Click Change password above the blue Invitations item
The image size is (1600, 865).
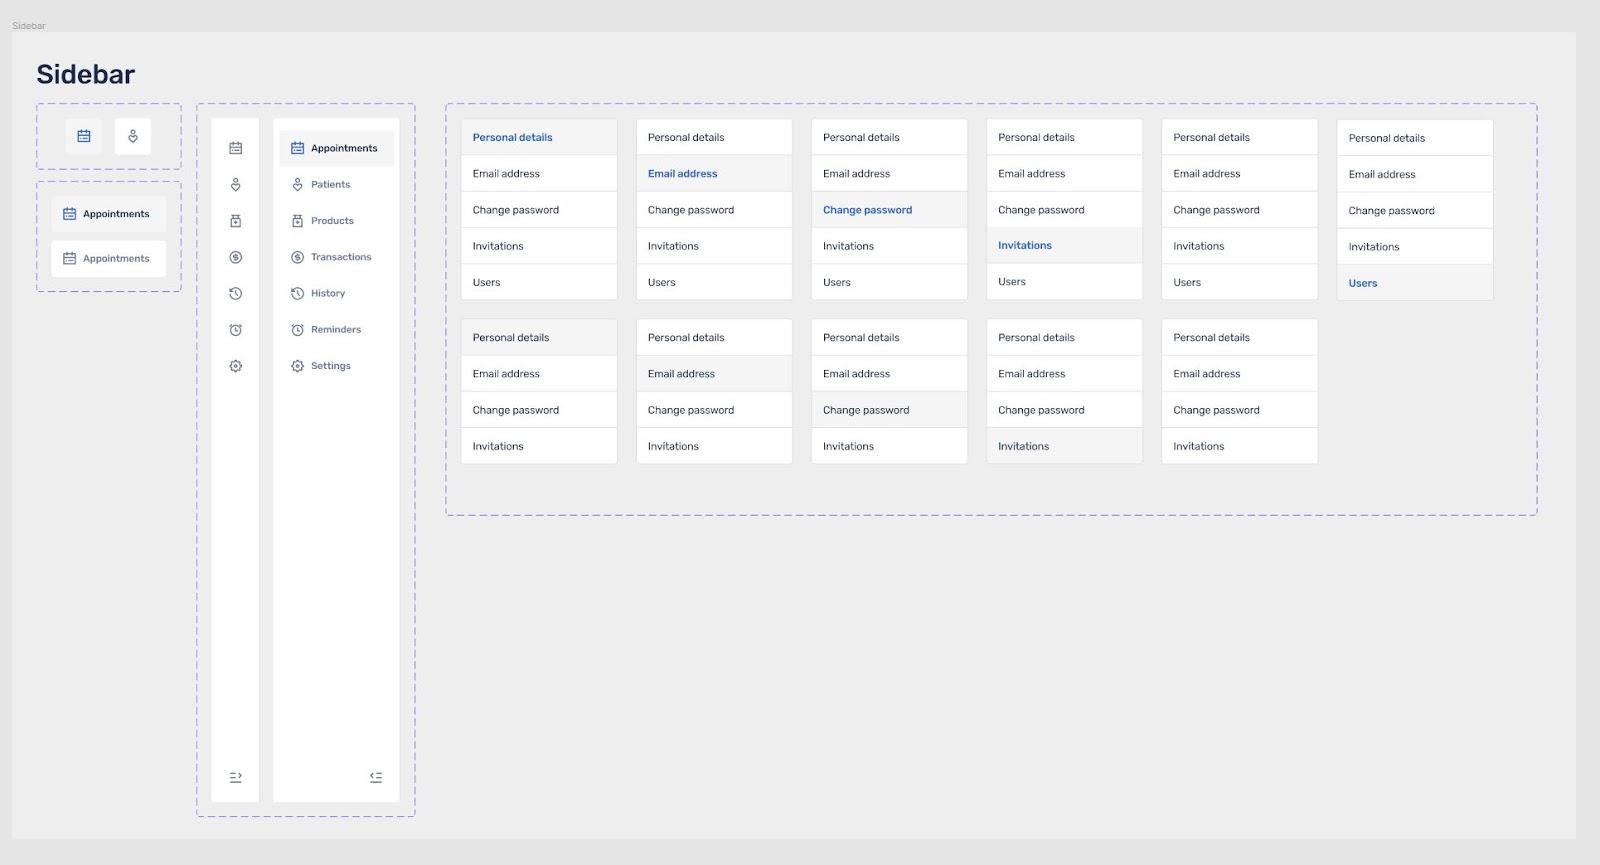pyautogui.click(x=1064, y=210)
